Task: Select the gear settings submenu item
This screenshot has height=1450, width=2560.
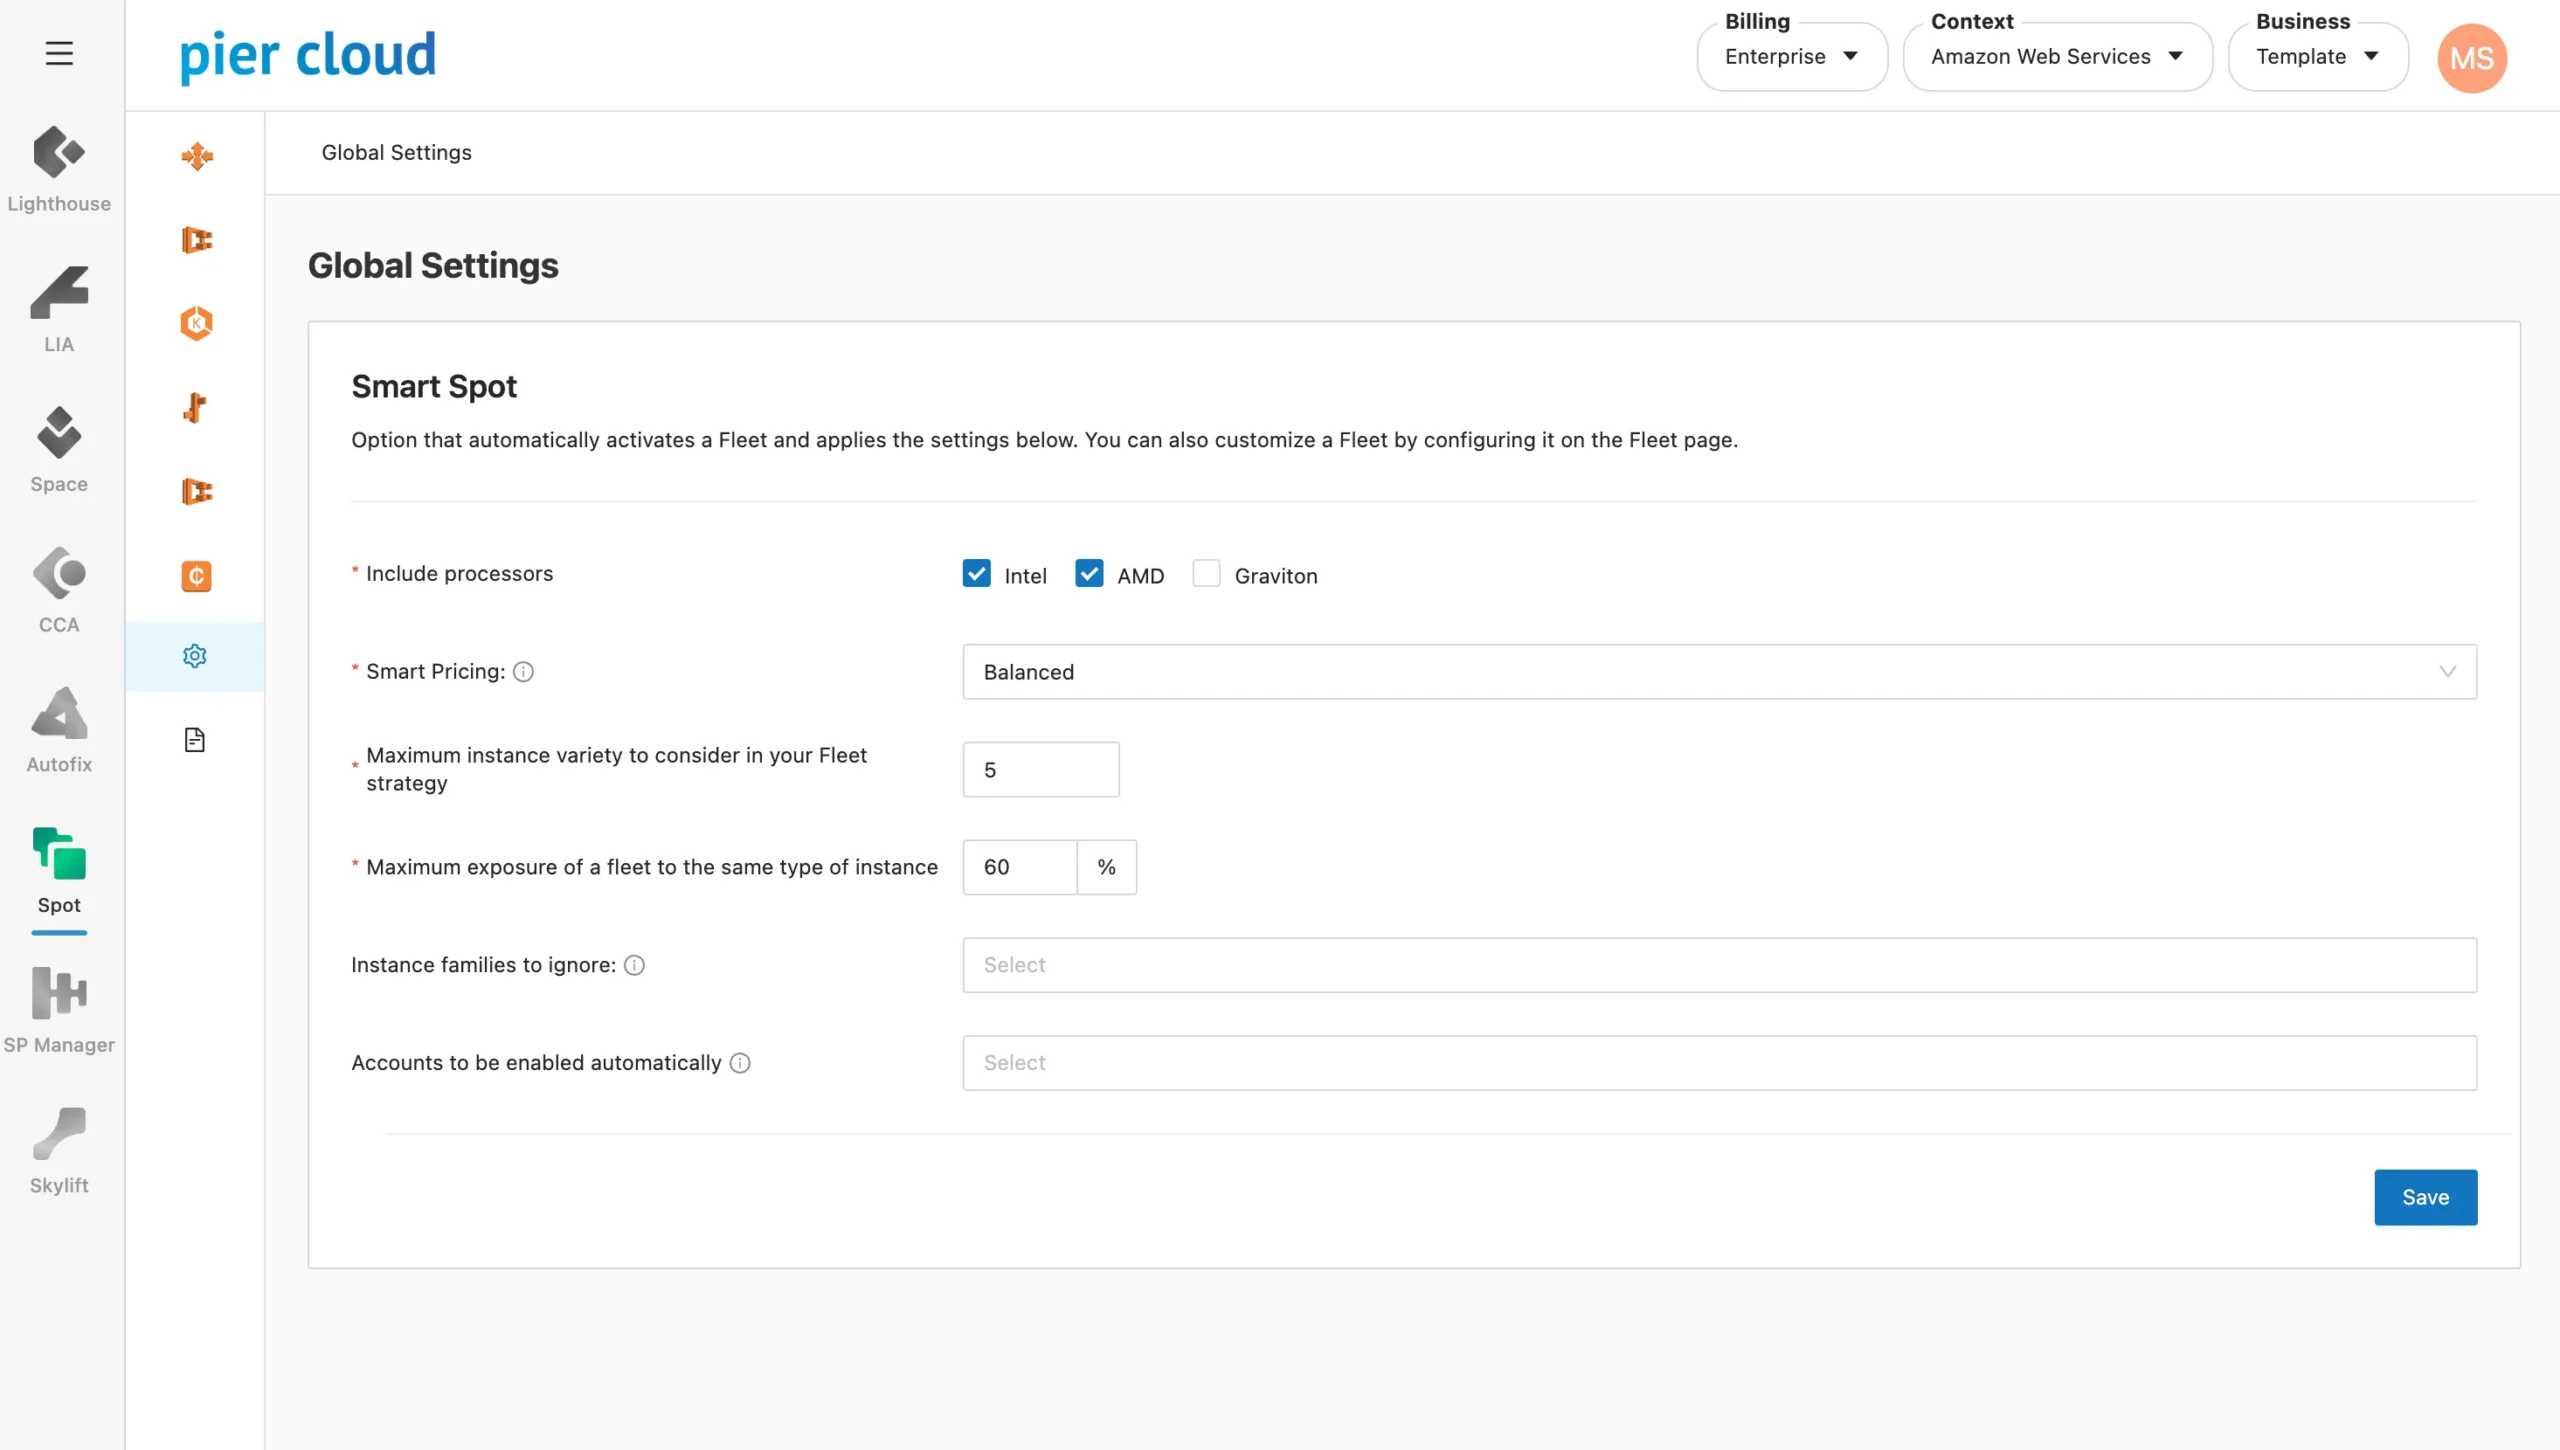Action: [x=195, y=656]
